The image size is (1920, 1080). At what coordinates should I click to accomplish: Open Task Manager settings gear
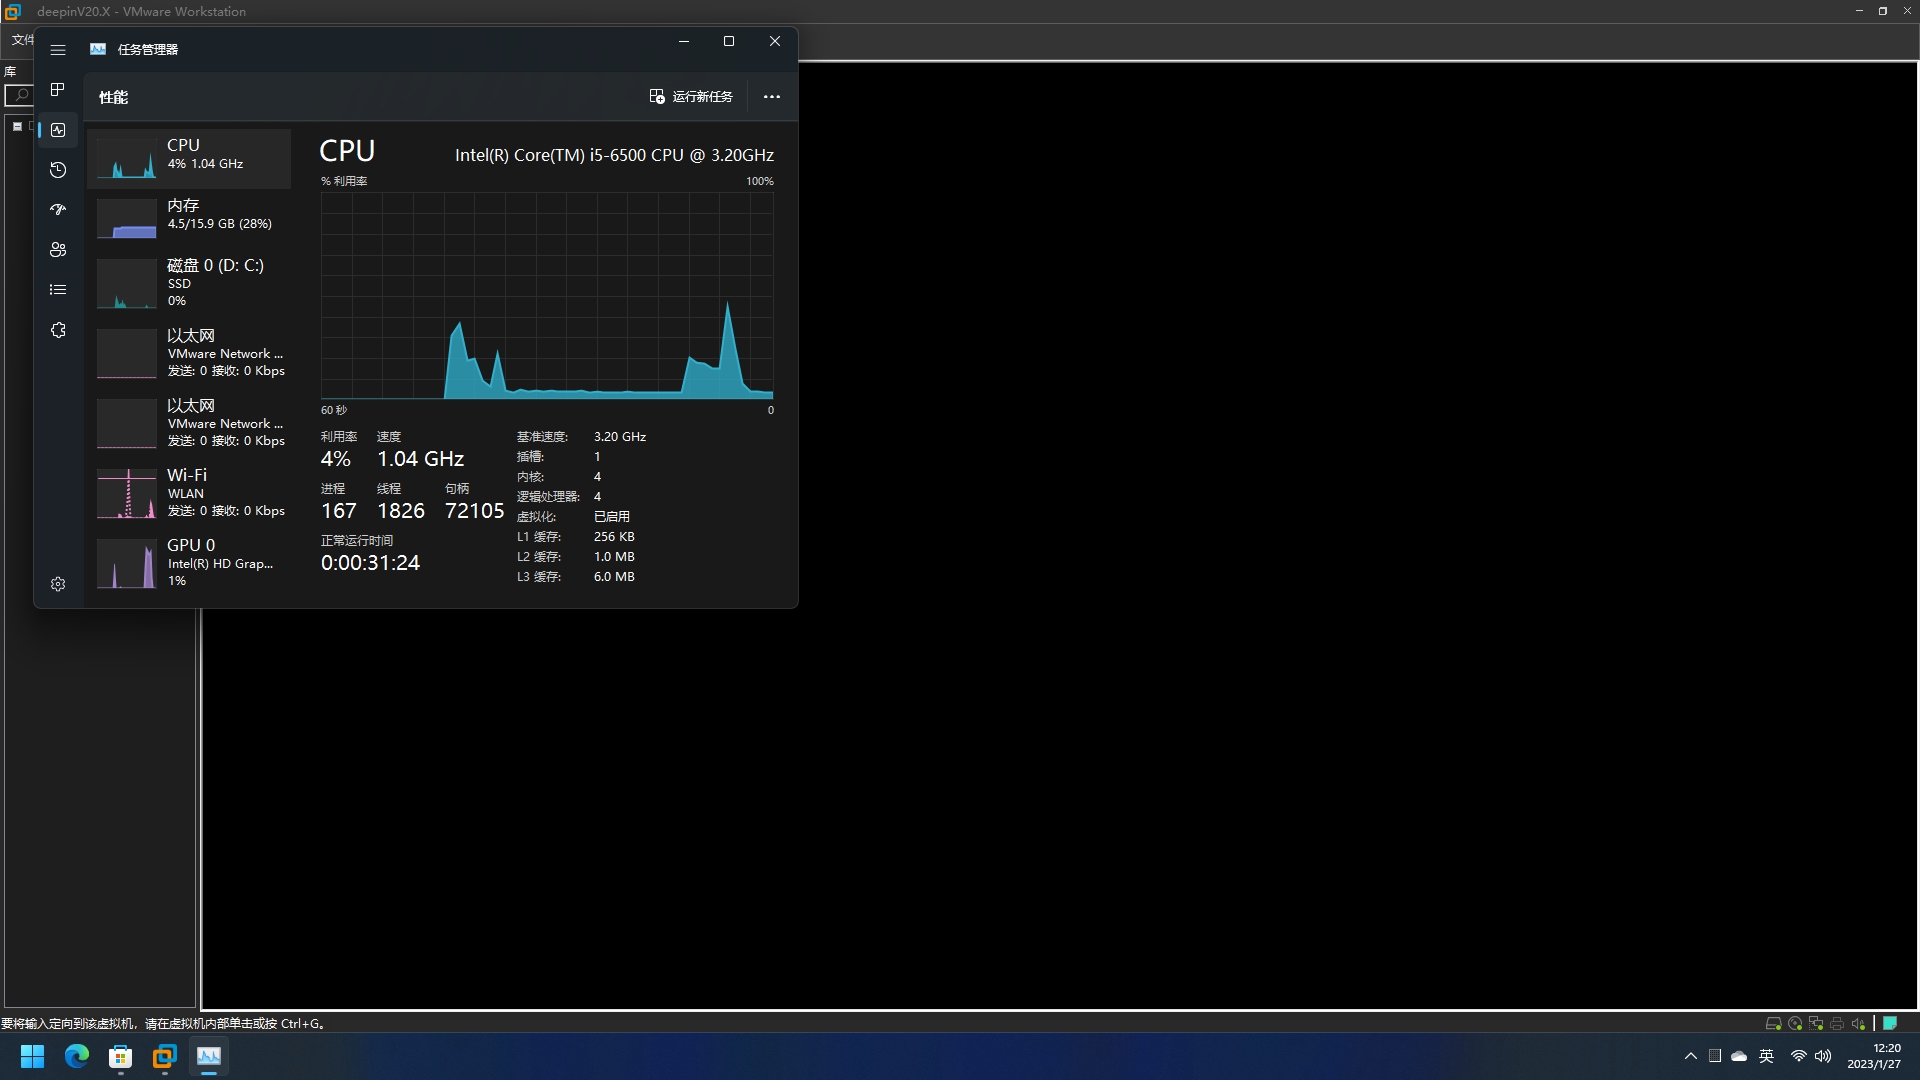pos(58,584)
